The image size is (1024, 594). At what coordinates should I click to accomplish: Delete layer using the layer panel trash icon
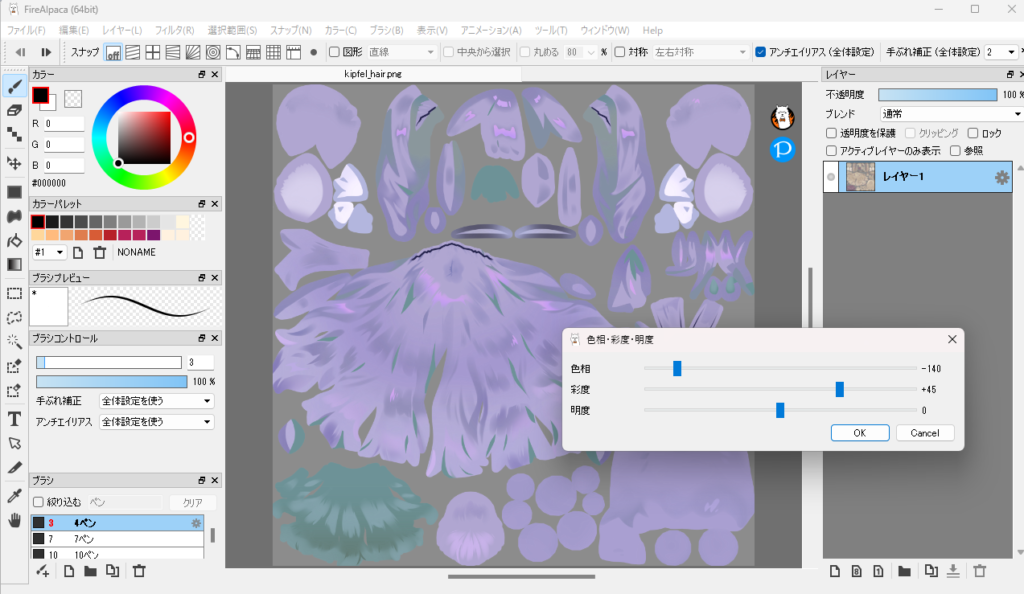(980, 571)
